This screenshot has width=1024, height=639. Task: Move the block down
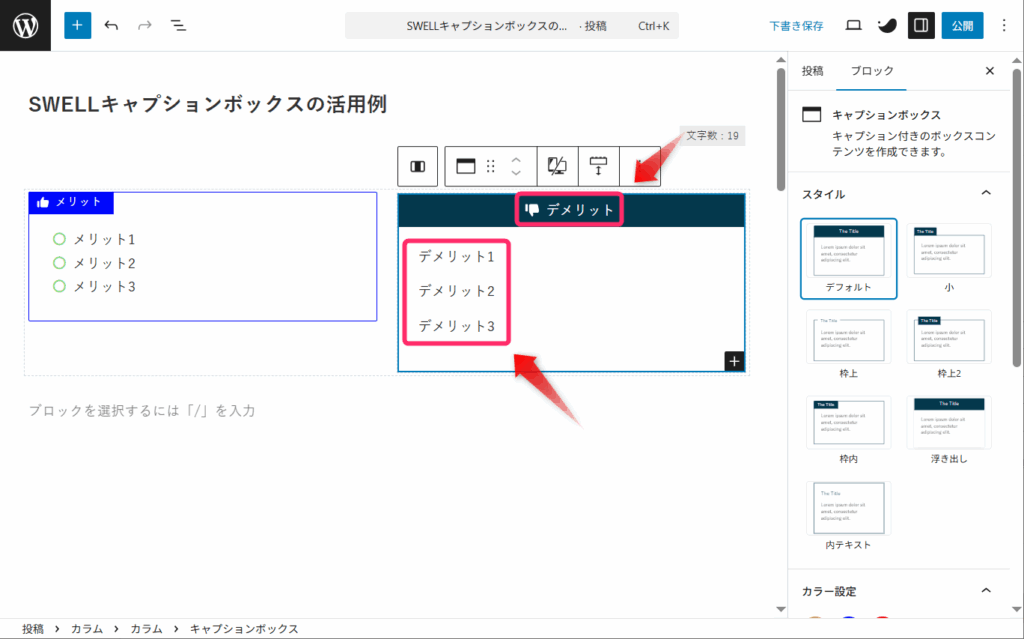point(516,173)
